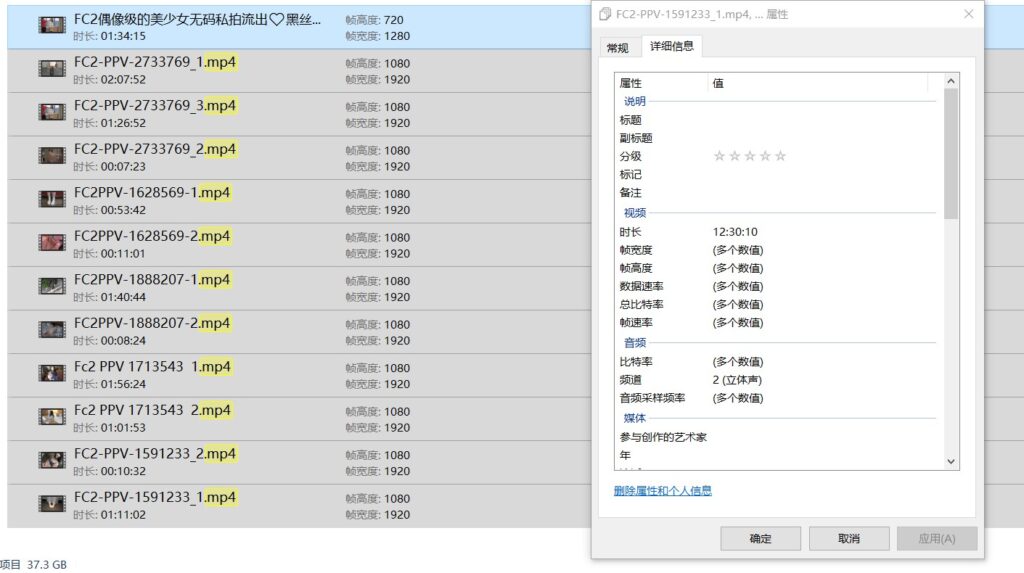Click the thumbnail icon of FC2-PPV-2733769_1.mp4
This screenshot has height=573, width=1024.
coord(52,68)
